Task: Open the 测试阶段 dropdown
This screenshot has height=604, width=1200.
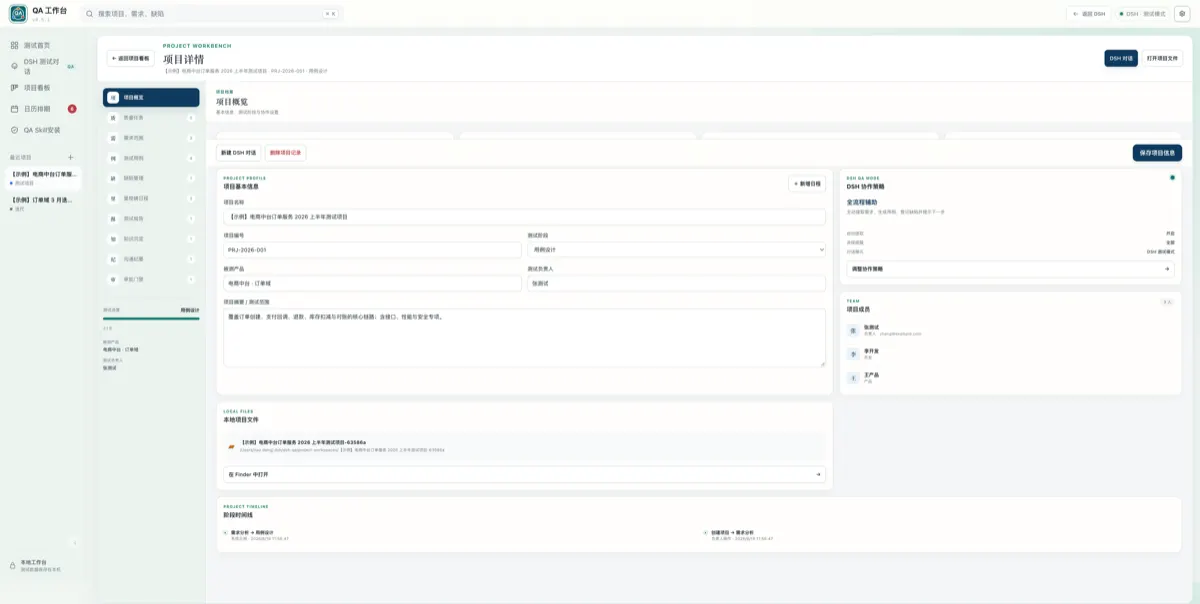Action: tap(676, 250)
